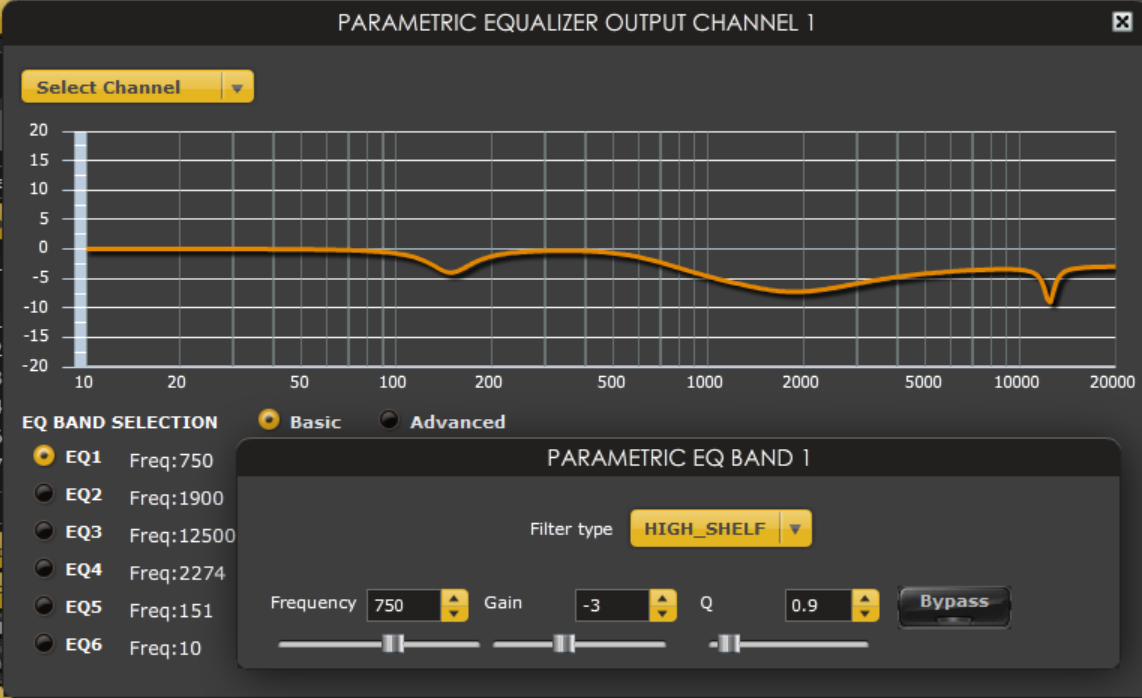Select the EQ1 band radio button

pos(44,456)
